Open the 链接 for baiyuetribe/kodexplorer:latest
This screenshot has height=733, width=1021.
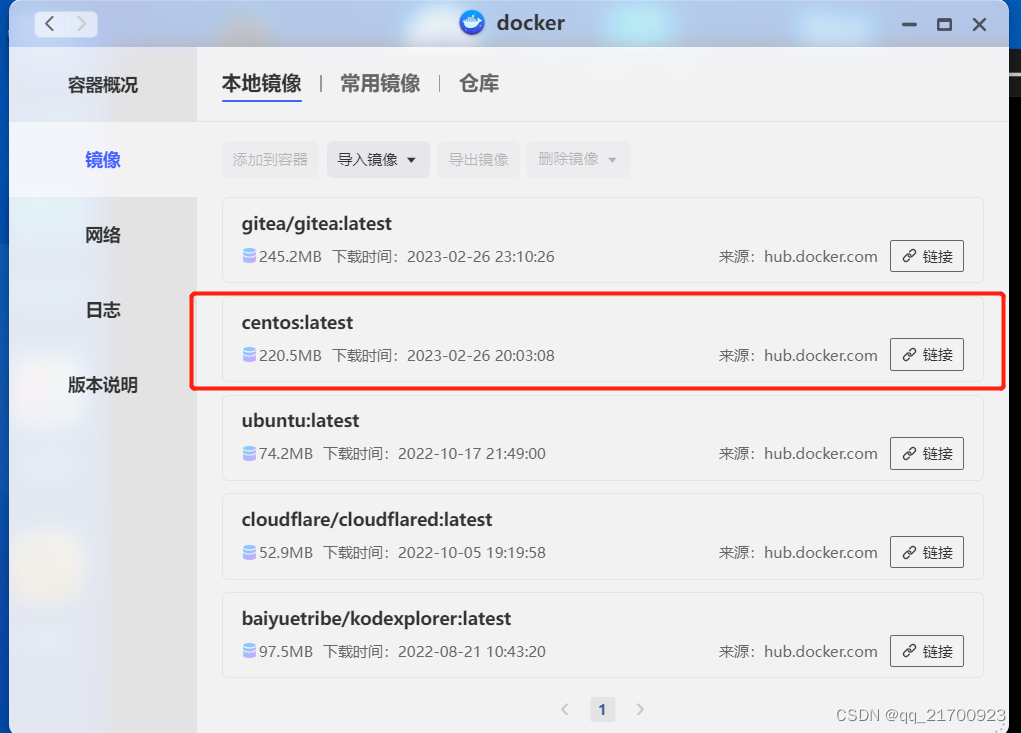[927, 651]
